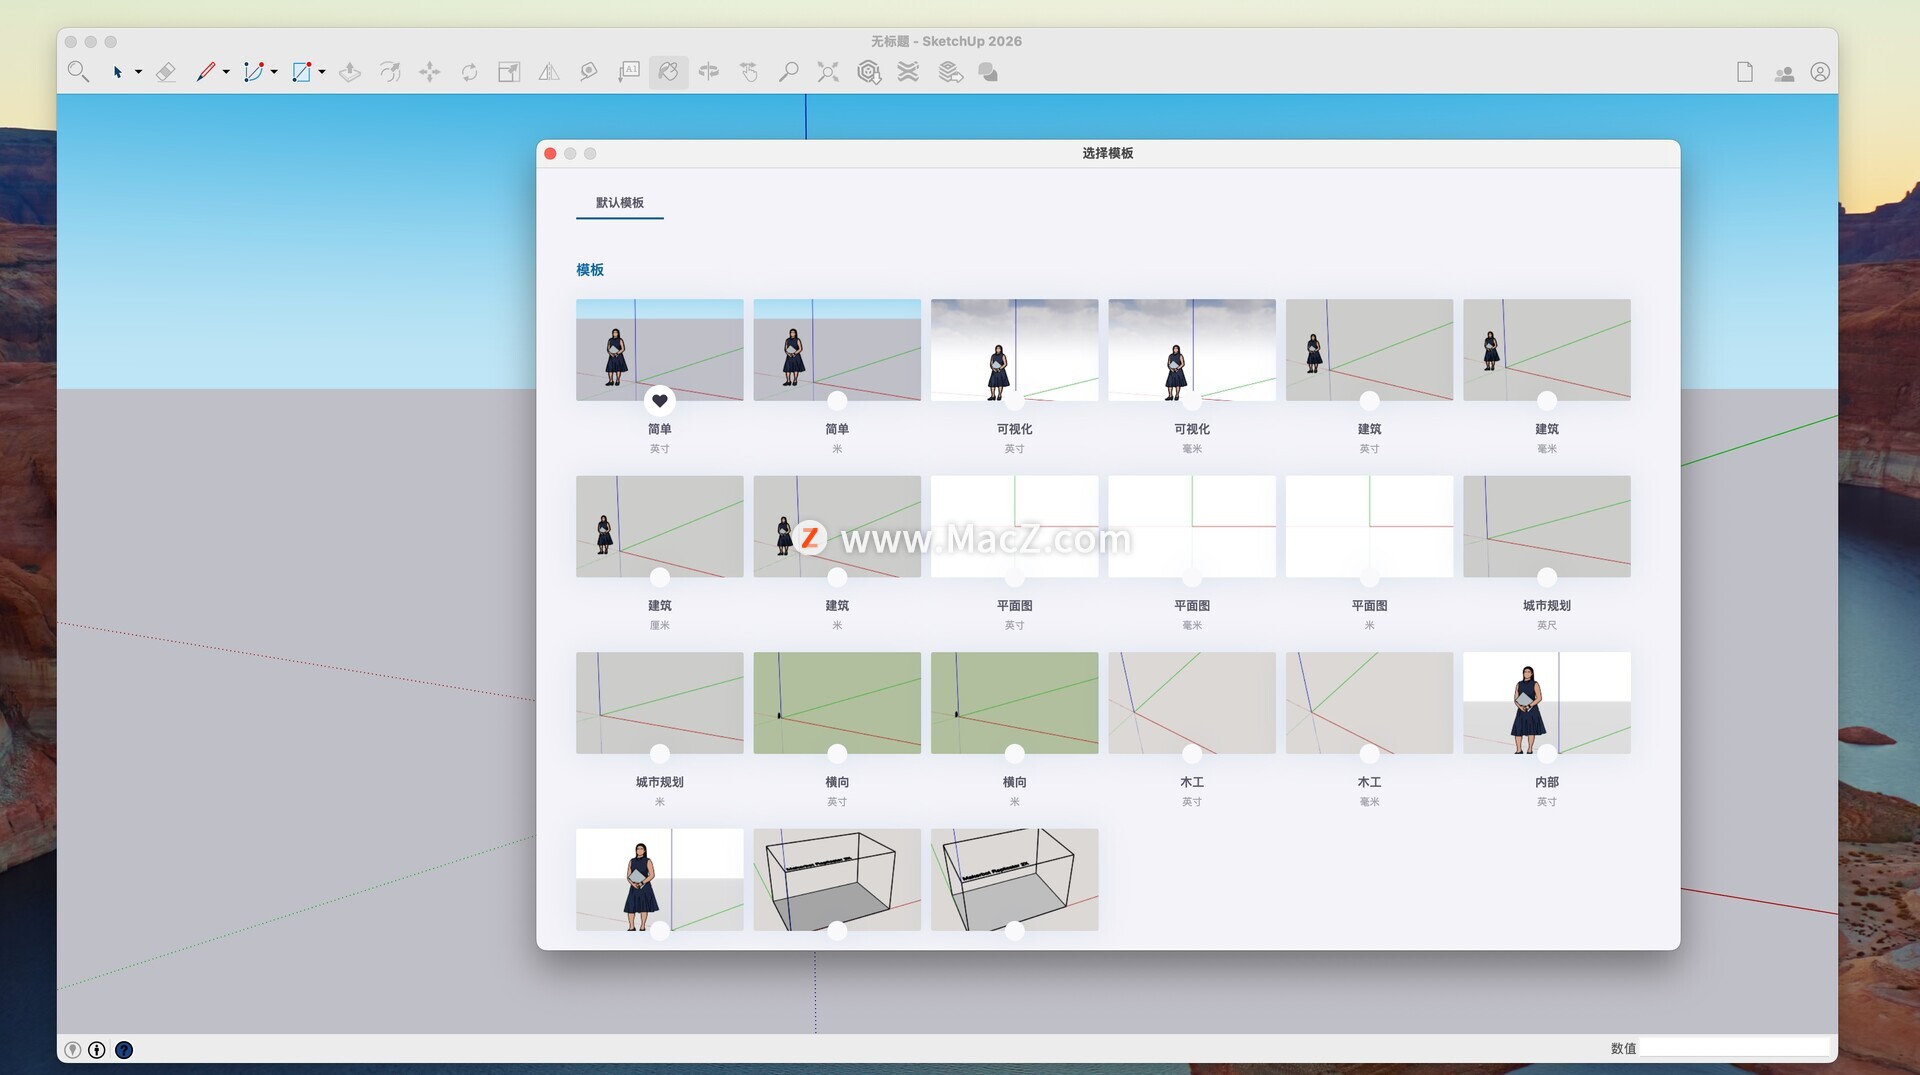The height and width of the screenshot is (1075, 1920).
Task: Choose the 平面图 毫米 template thumbnail
Action: (x=1191, y=526)
